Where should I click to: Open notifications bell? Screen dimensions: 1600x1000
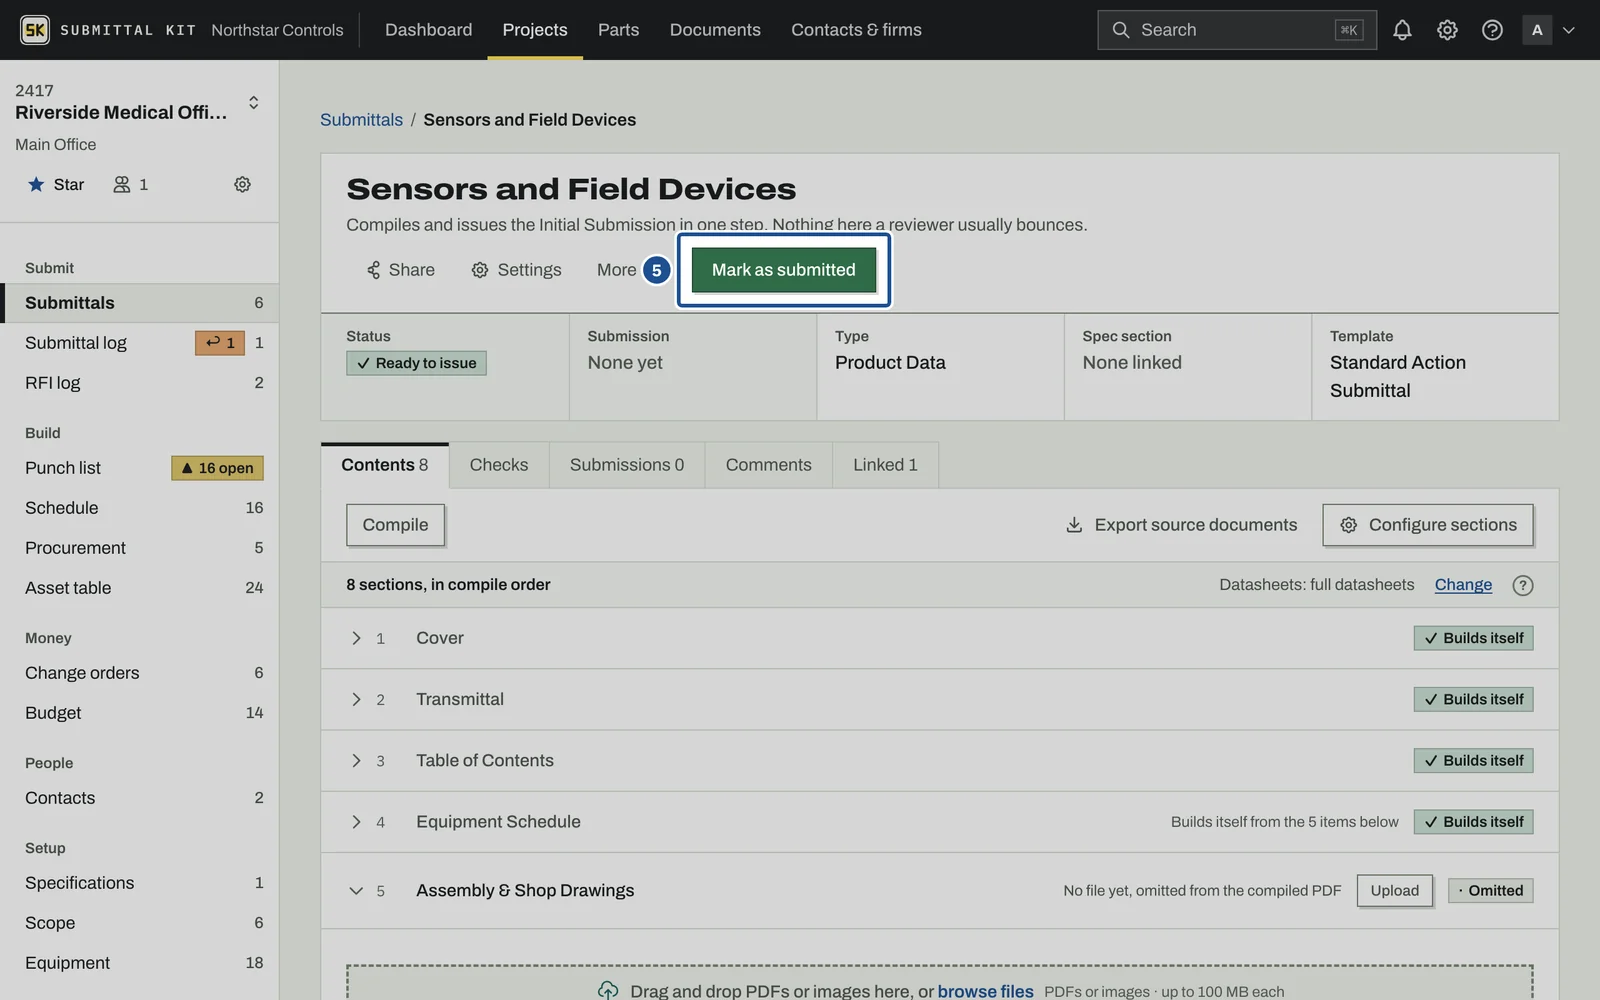[1402, 30]
